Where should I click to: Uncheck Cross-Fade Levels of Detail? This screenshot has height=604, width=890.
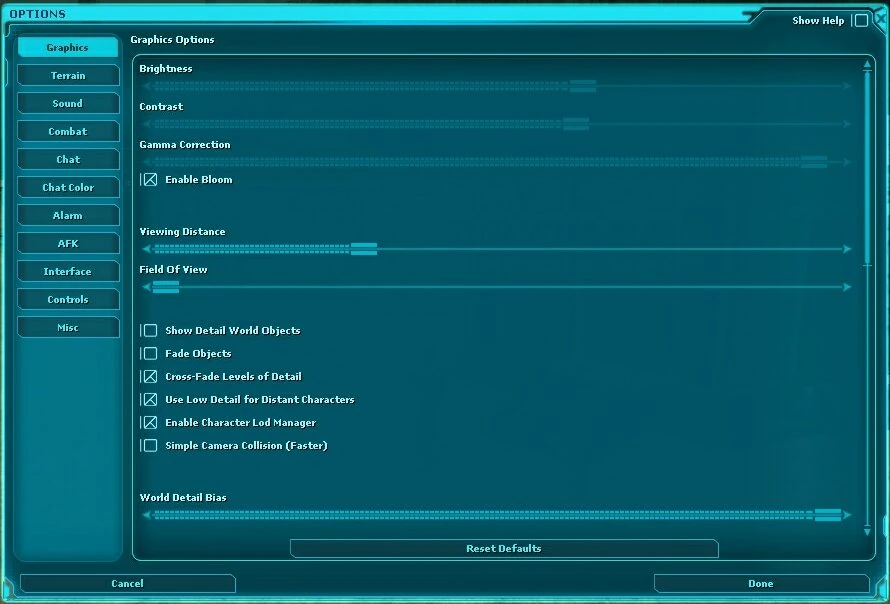(150, 376)
